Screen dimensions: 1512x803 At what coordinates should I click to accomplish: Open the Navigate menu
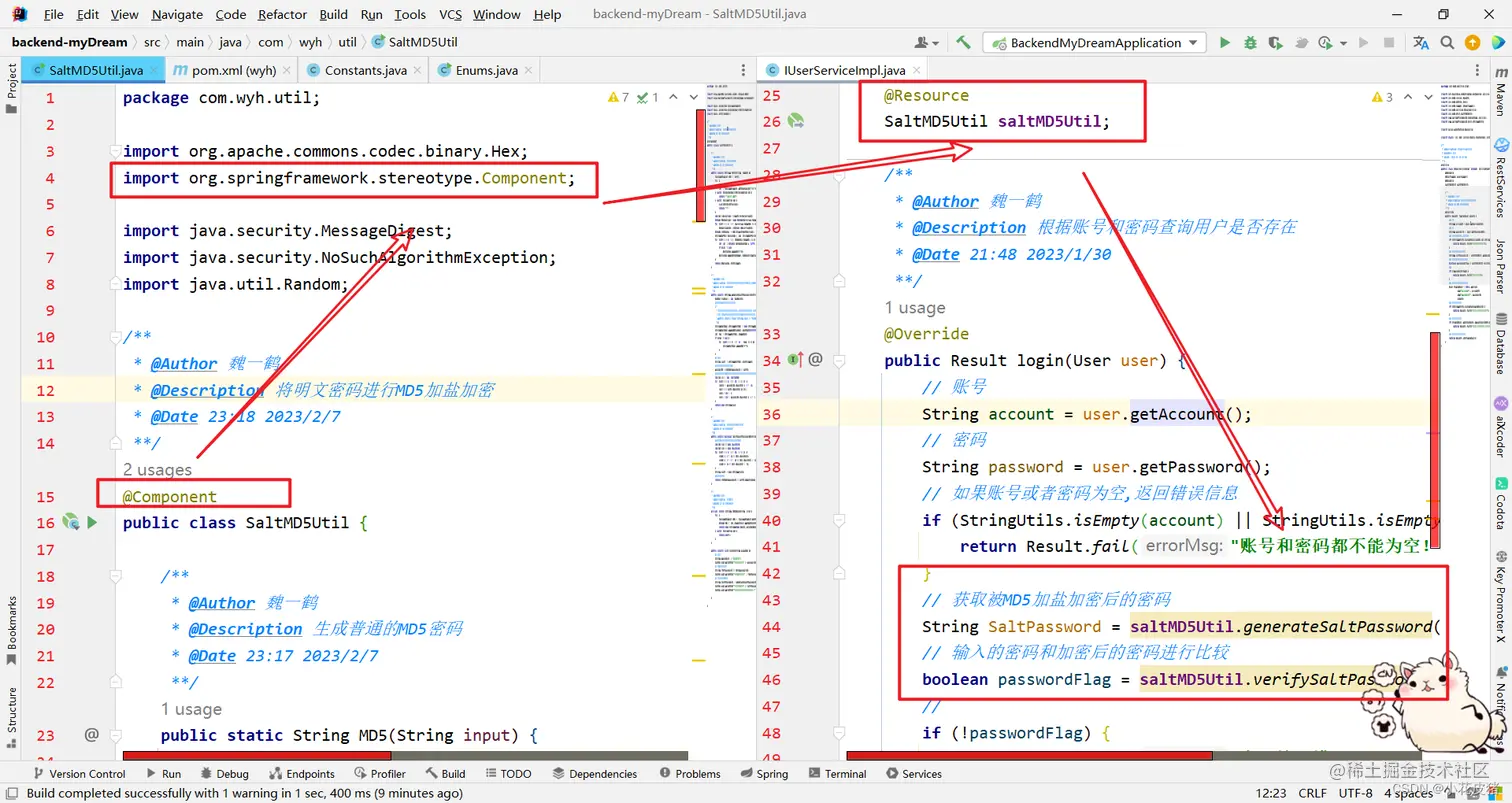tap(175, 14)
